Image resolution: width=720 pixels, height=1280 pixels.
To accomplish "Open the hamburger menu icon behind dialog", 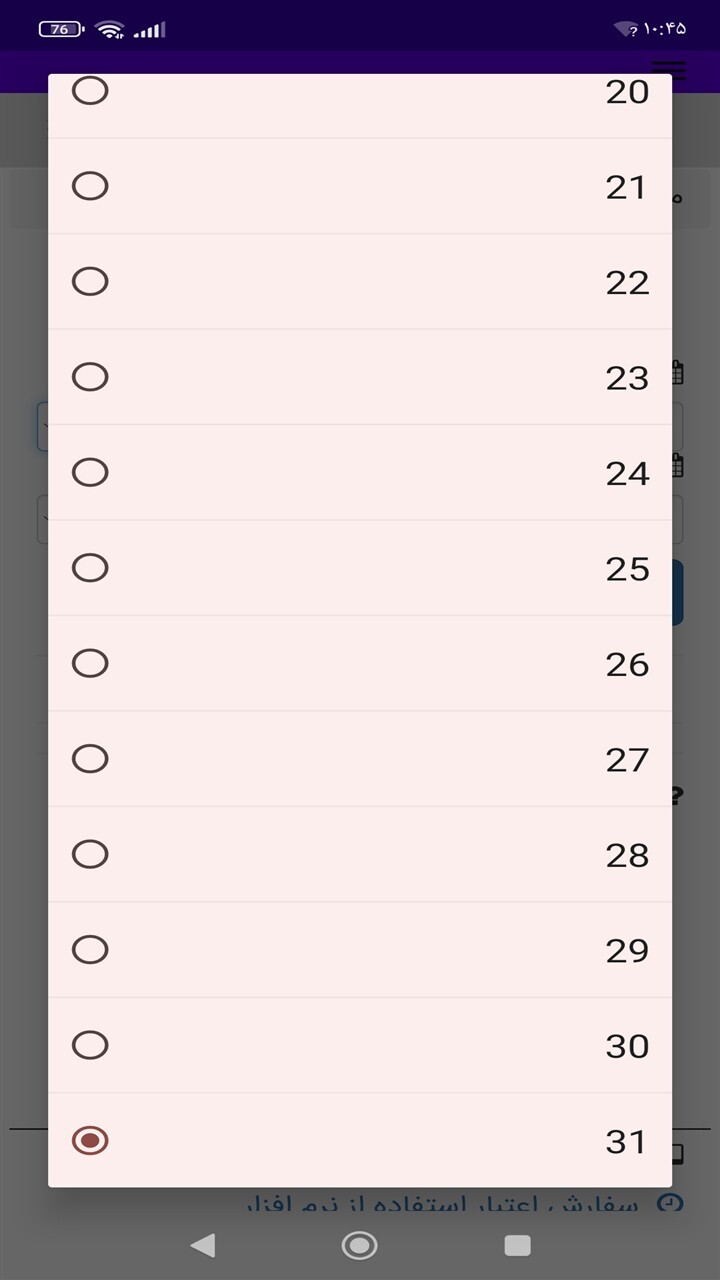I will point(669,70).
